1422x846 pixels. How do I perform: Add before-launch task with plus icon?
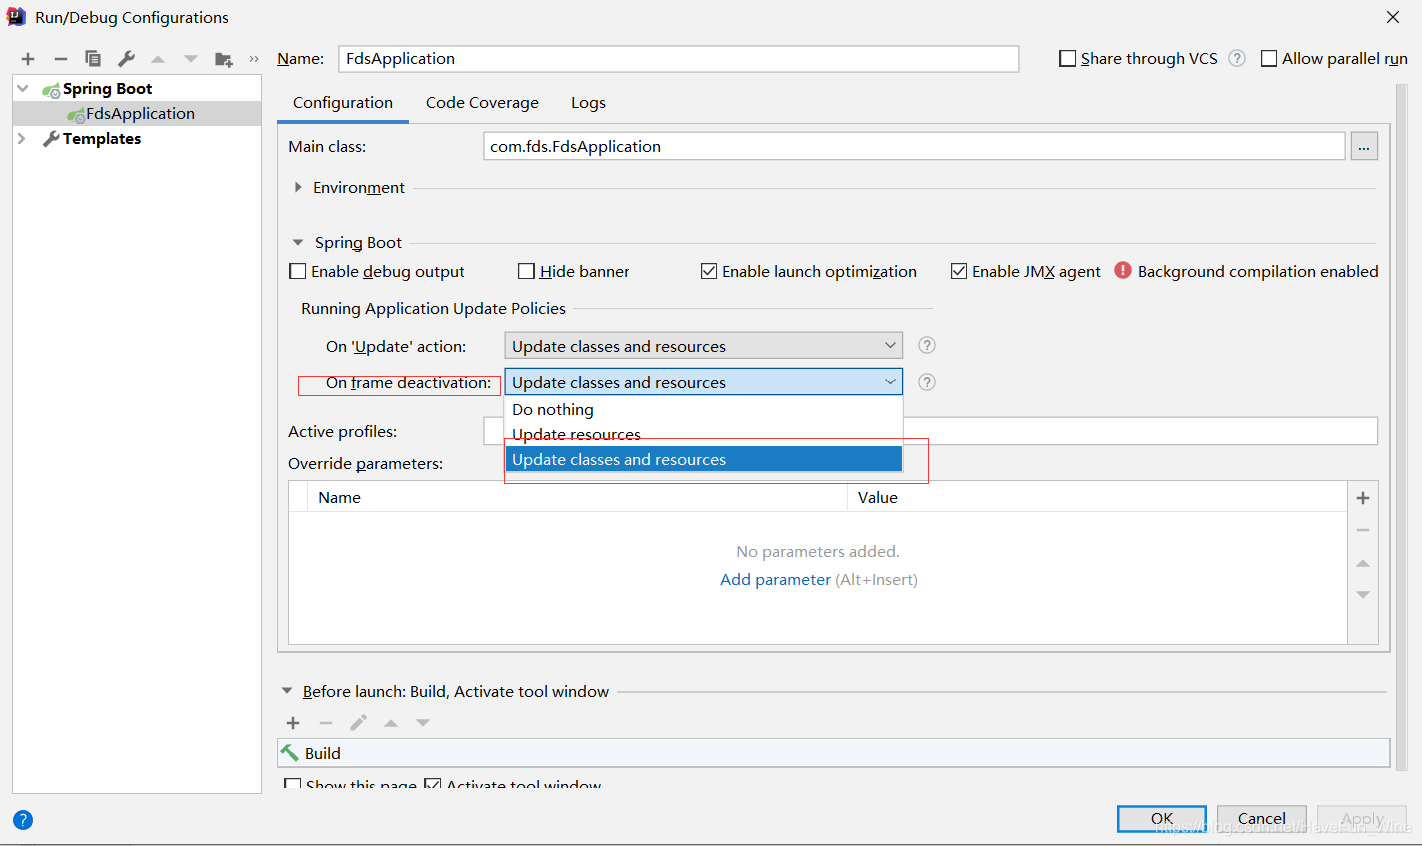coord(293,723)
